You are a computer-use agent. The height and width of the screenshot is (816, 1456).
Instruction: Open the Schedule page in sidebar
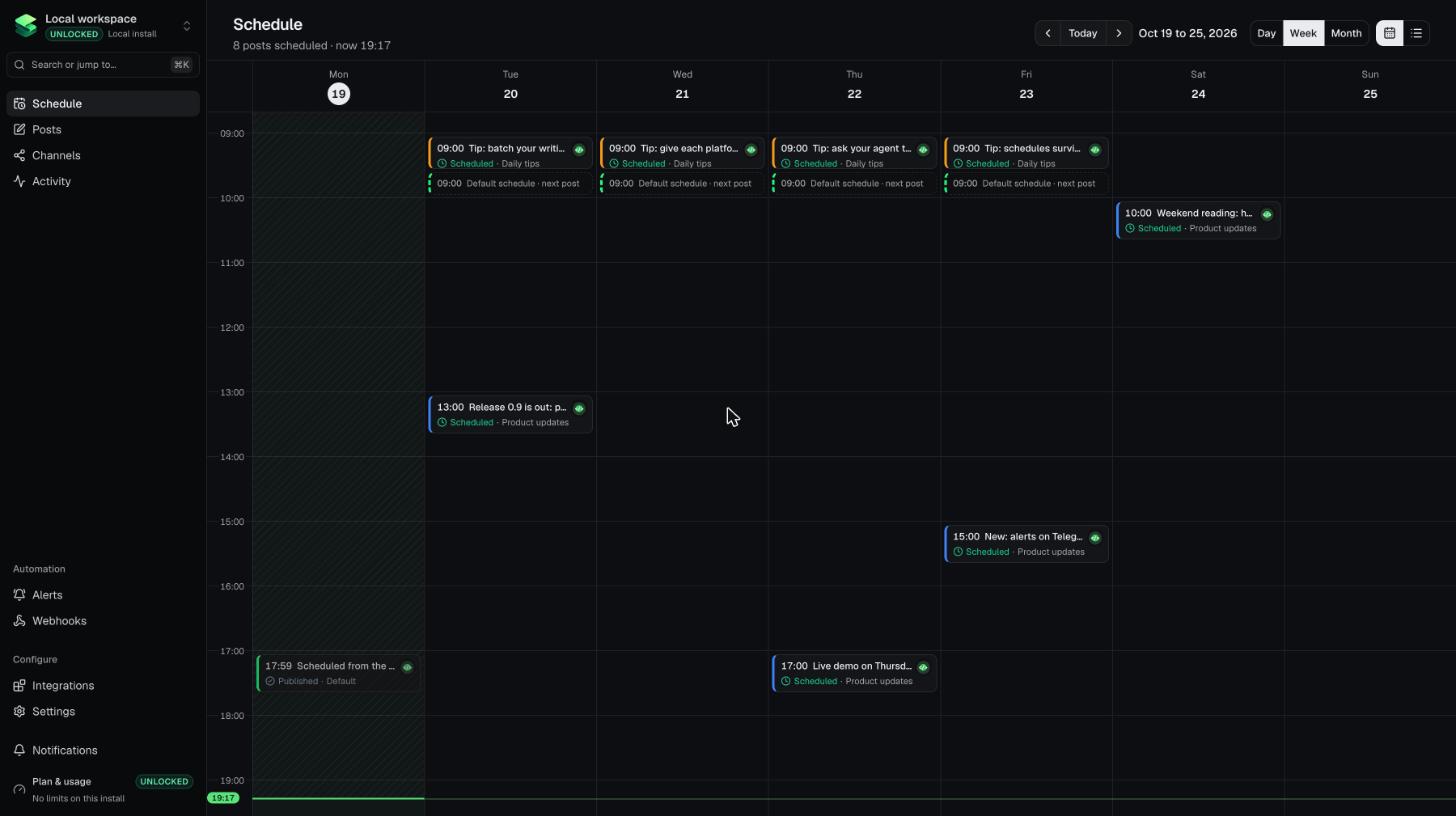point(103,104)
